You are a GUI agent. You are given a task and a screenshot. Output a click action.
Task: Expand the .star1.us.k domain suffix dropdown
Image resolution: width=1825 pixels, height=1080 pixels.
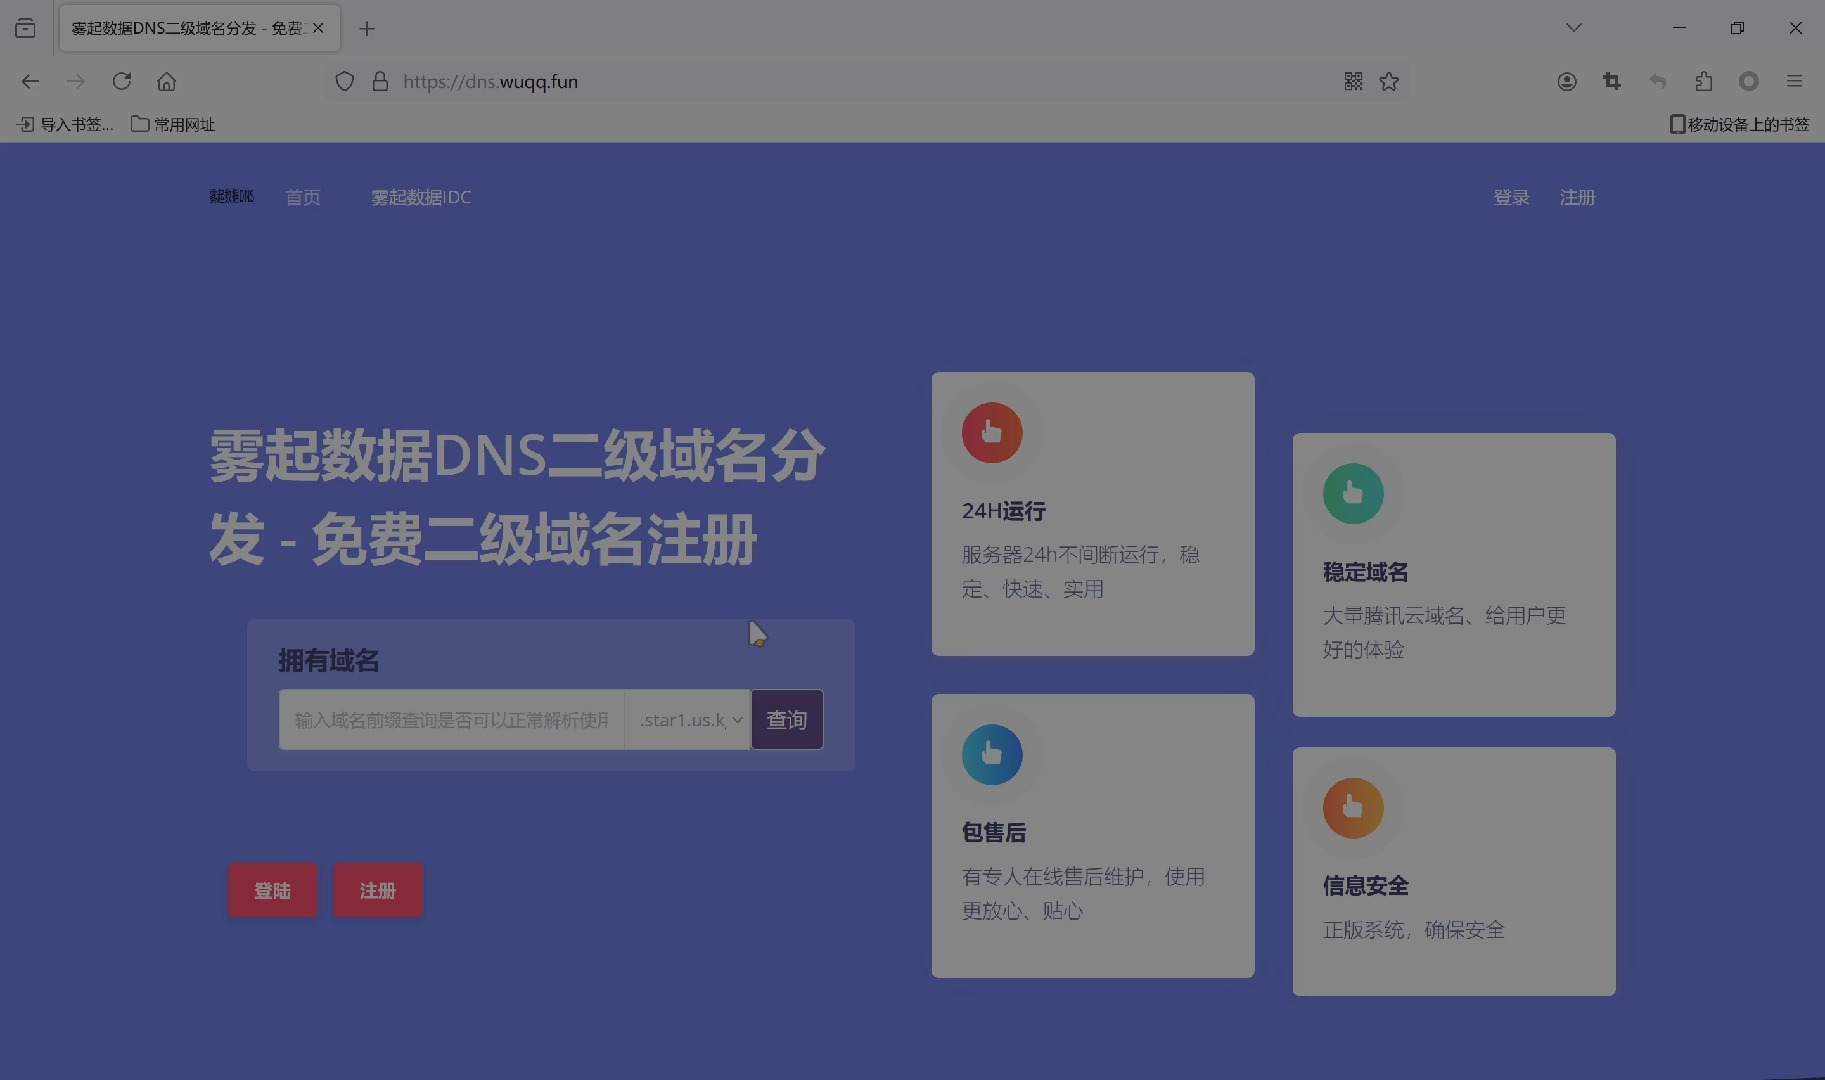click(x=688, y=719)
